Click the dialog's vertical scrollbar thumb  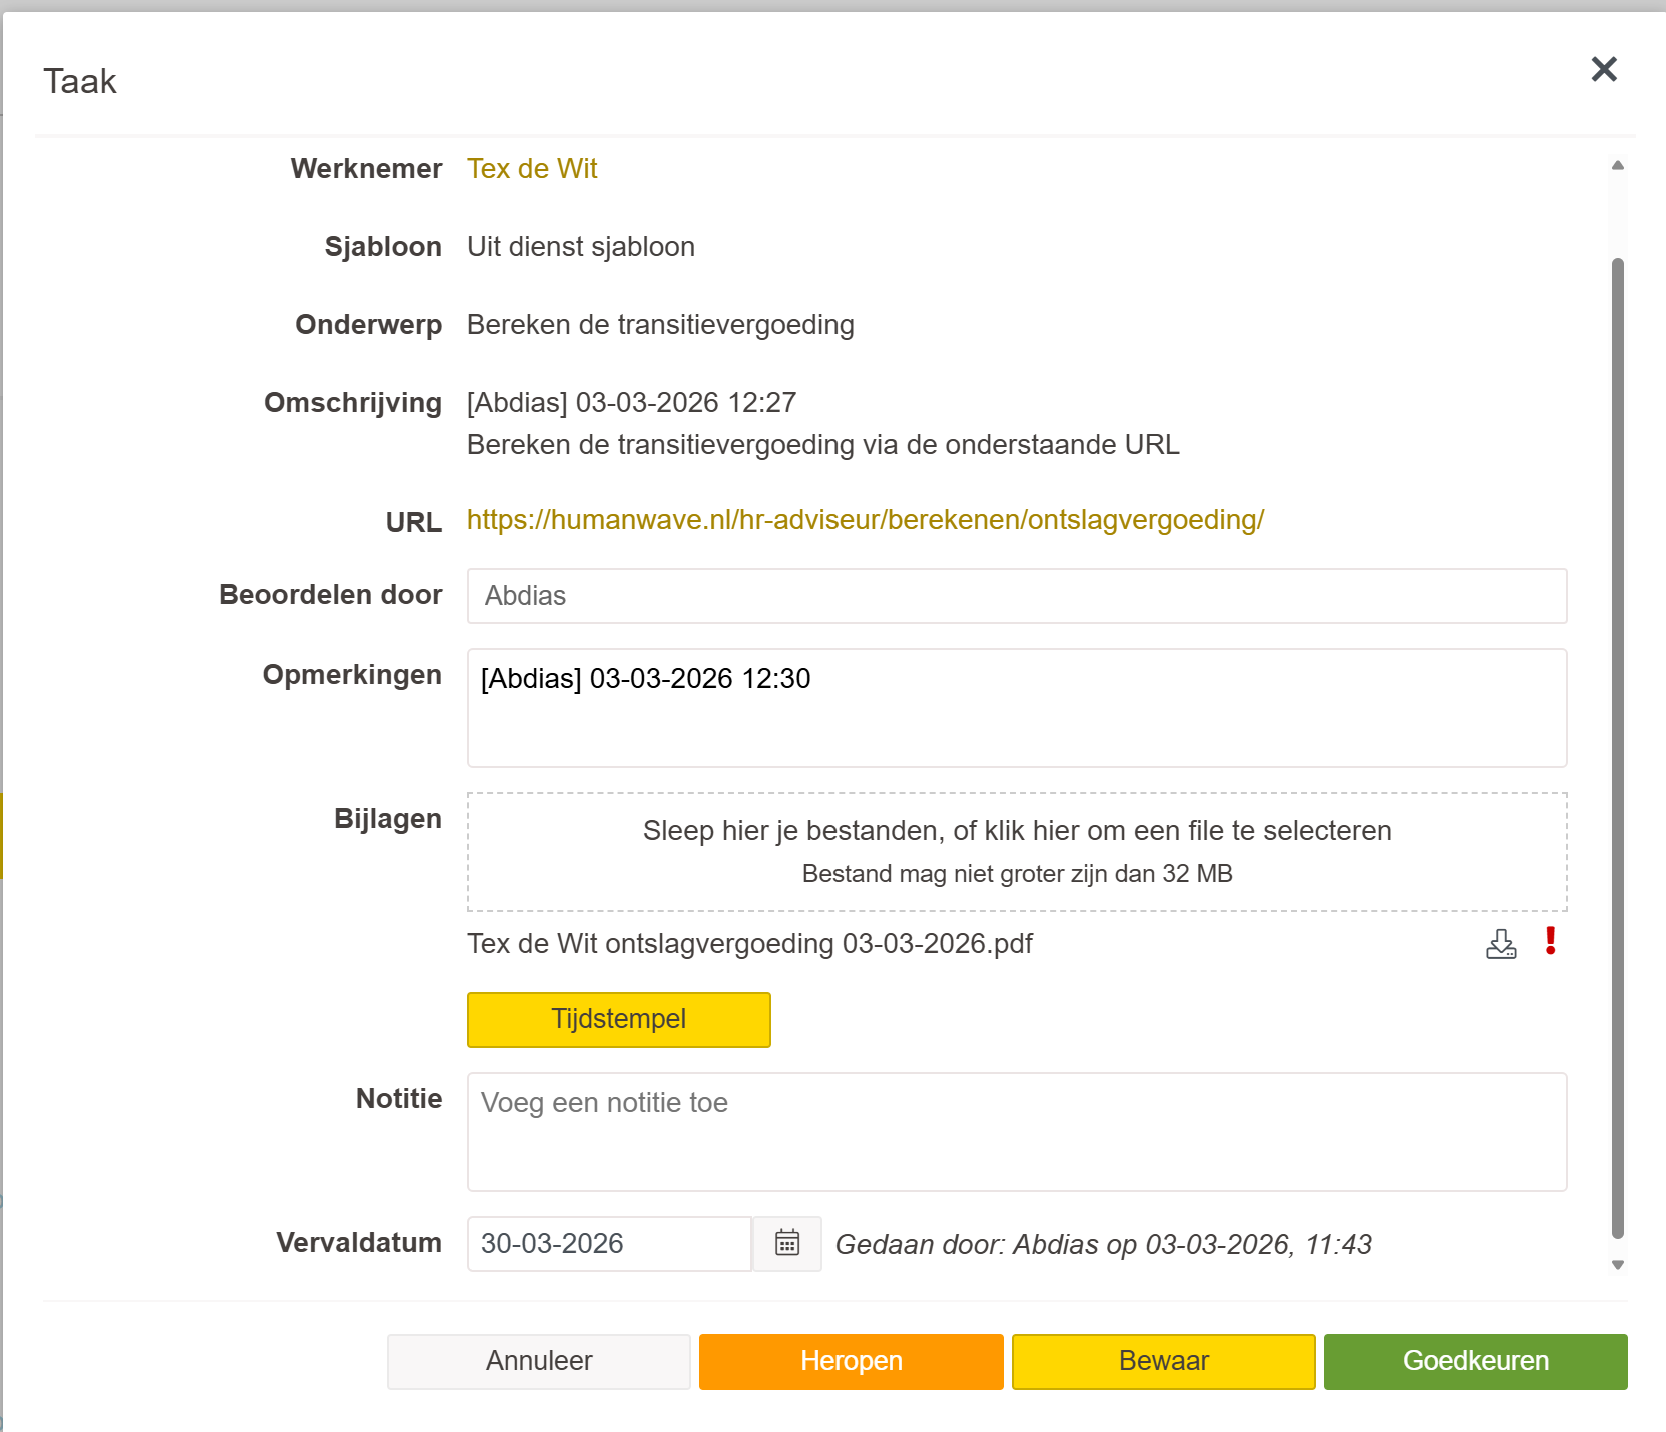coord(1617,748)
